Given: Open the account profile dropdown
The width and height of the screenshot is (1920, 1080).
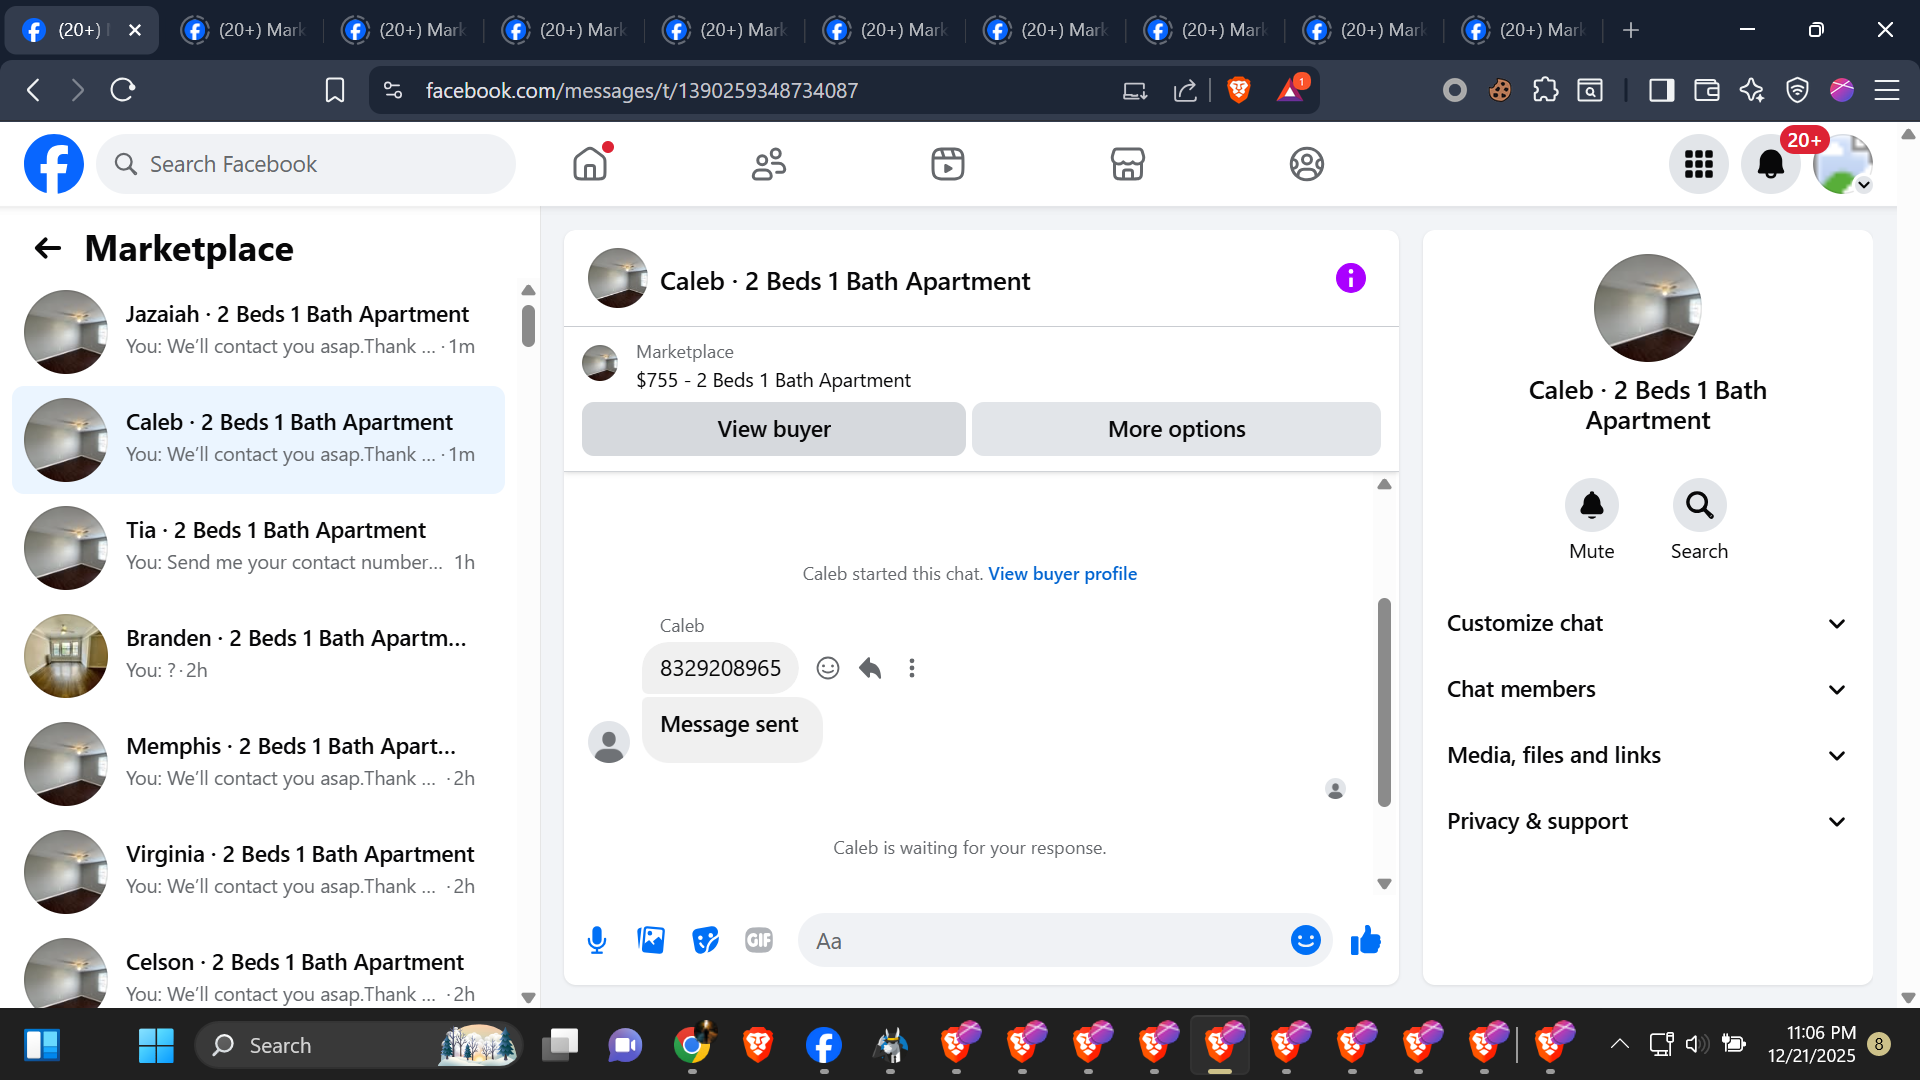Looking at the screenshot, I should click(1843, 164).
